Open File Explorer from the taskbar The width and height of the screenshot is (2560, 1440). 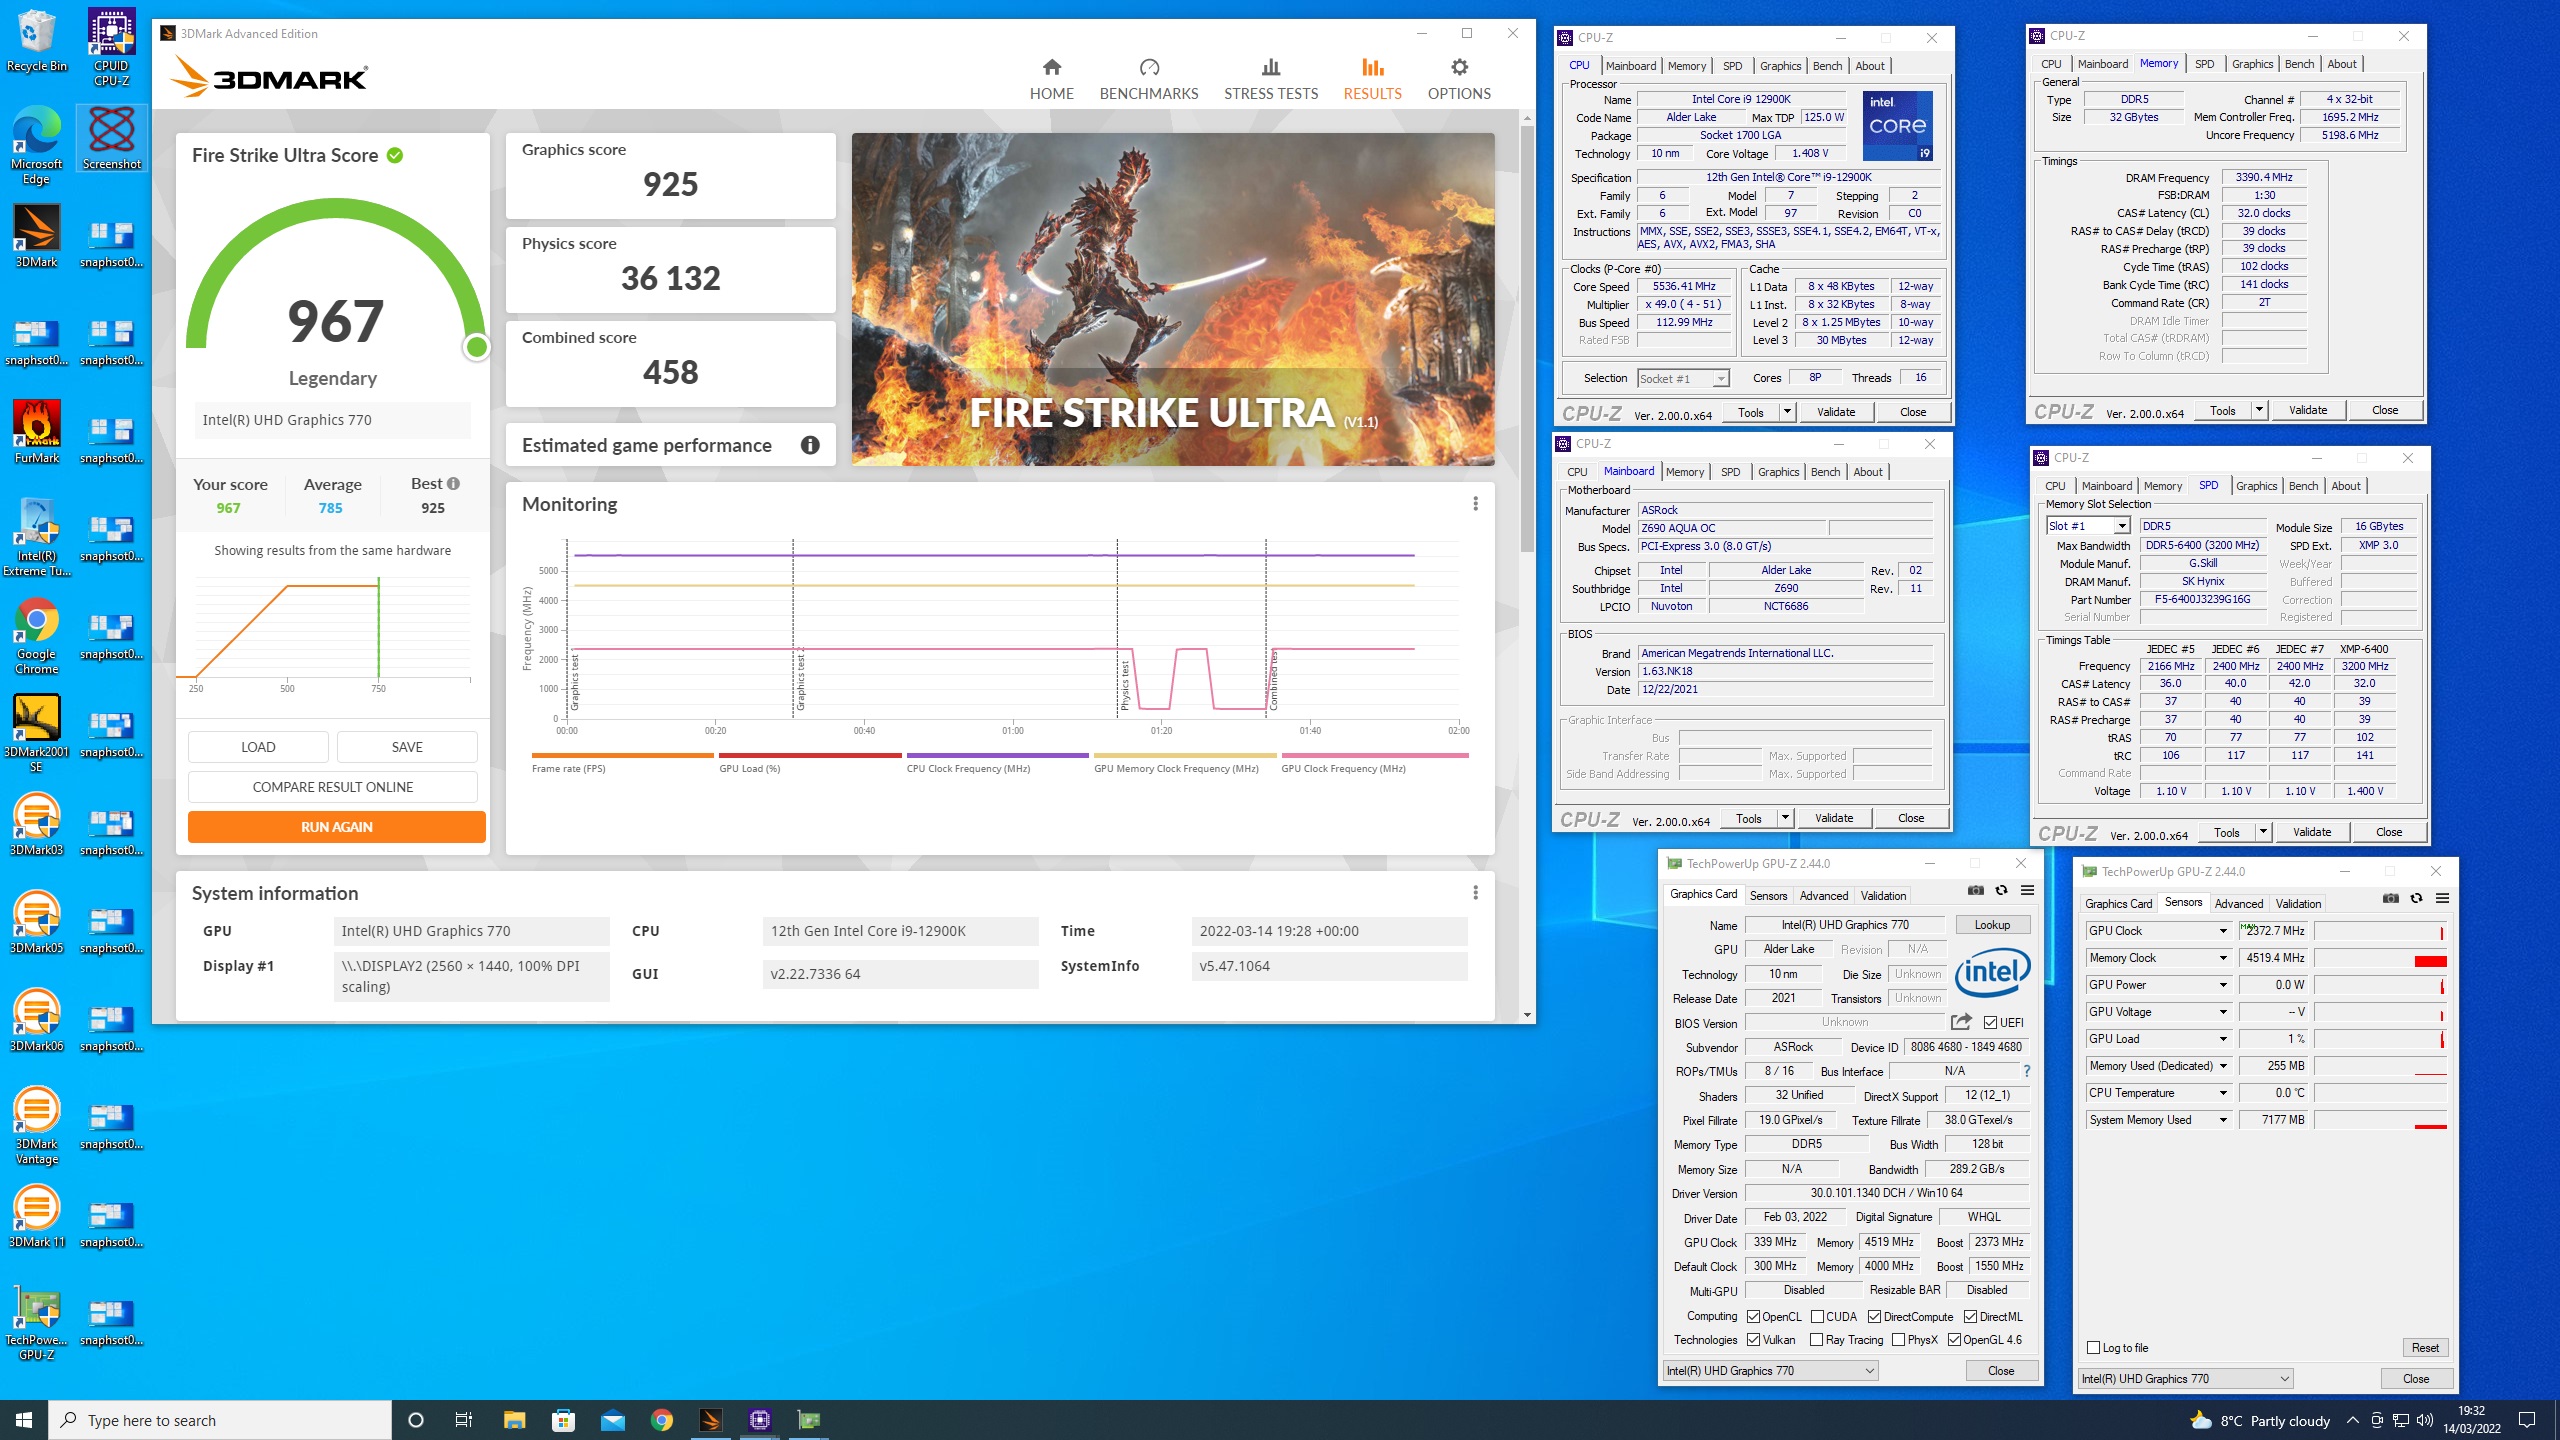coord(514,1420)
